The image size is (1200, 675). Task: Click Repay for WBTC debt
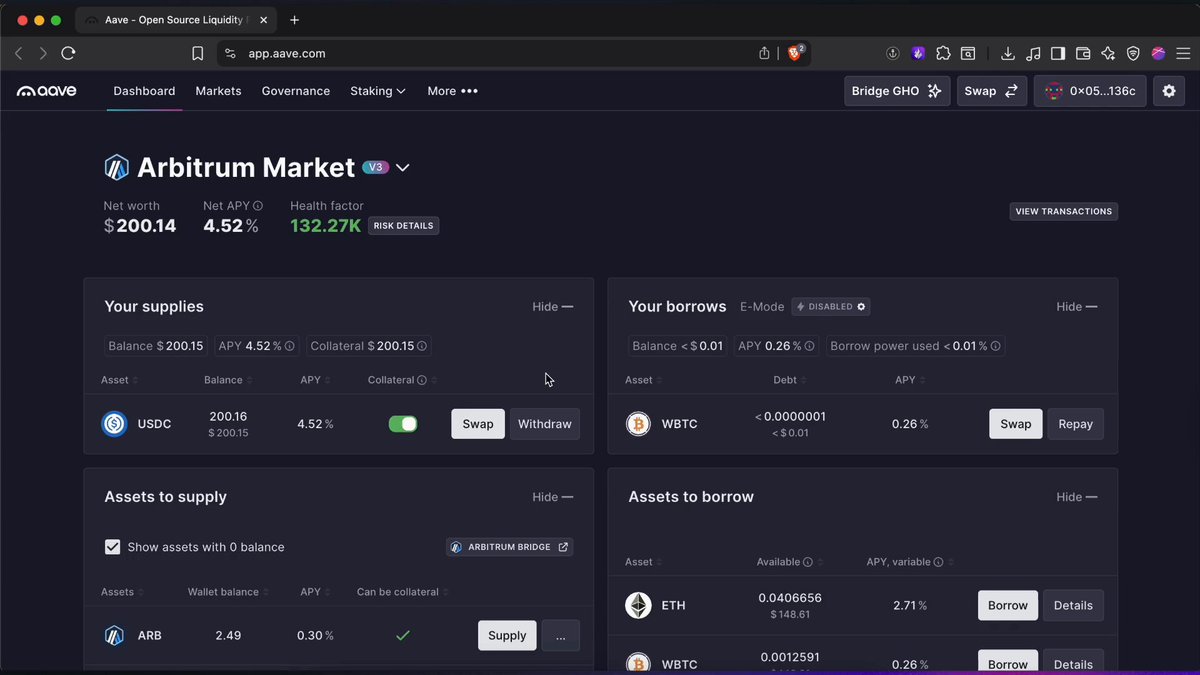pyautogui.click(x=1076, y=424)
